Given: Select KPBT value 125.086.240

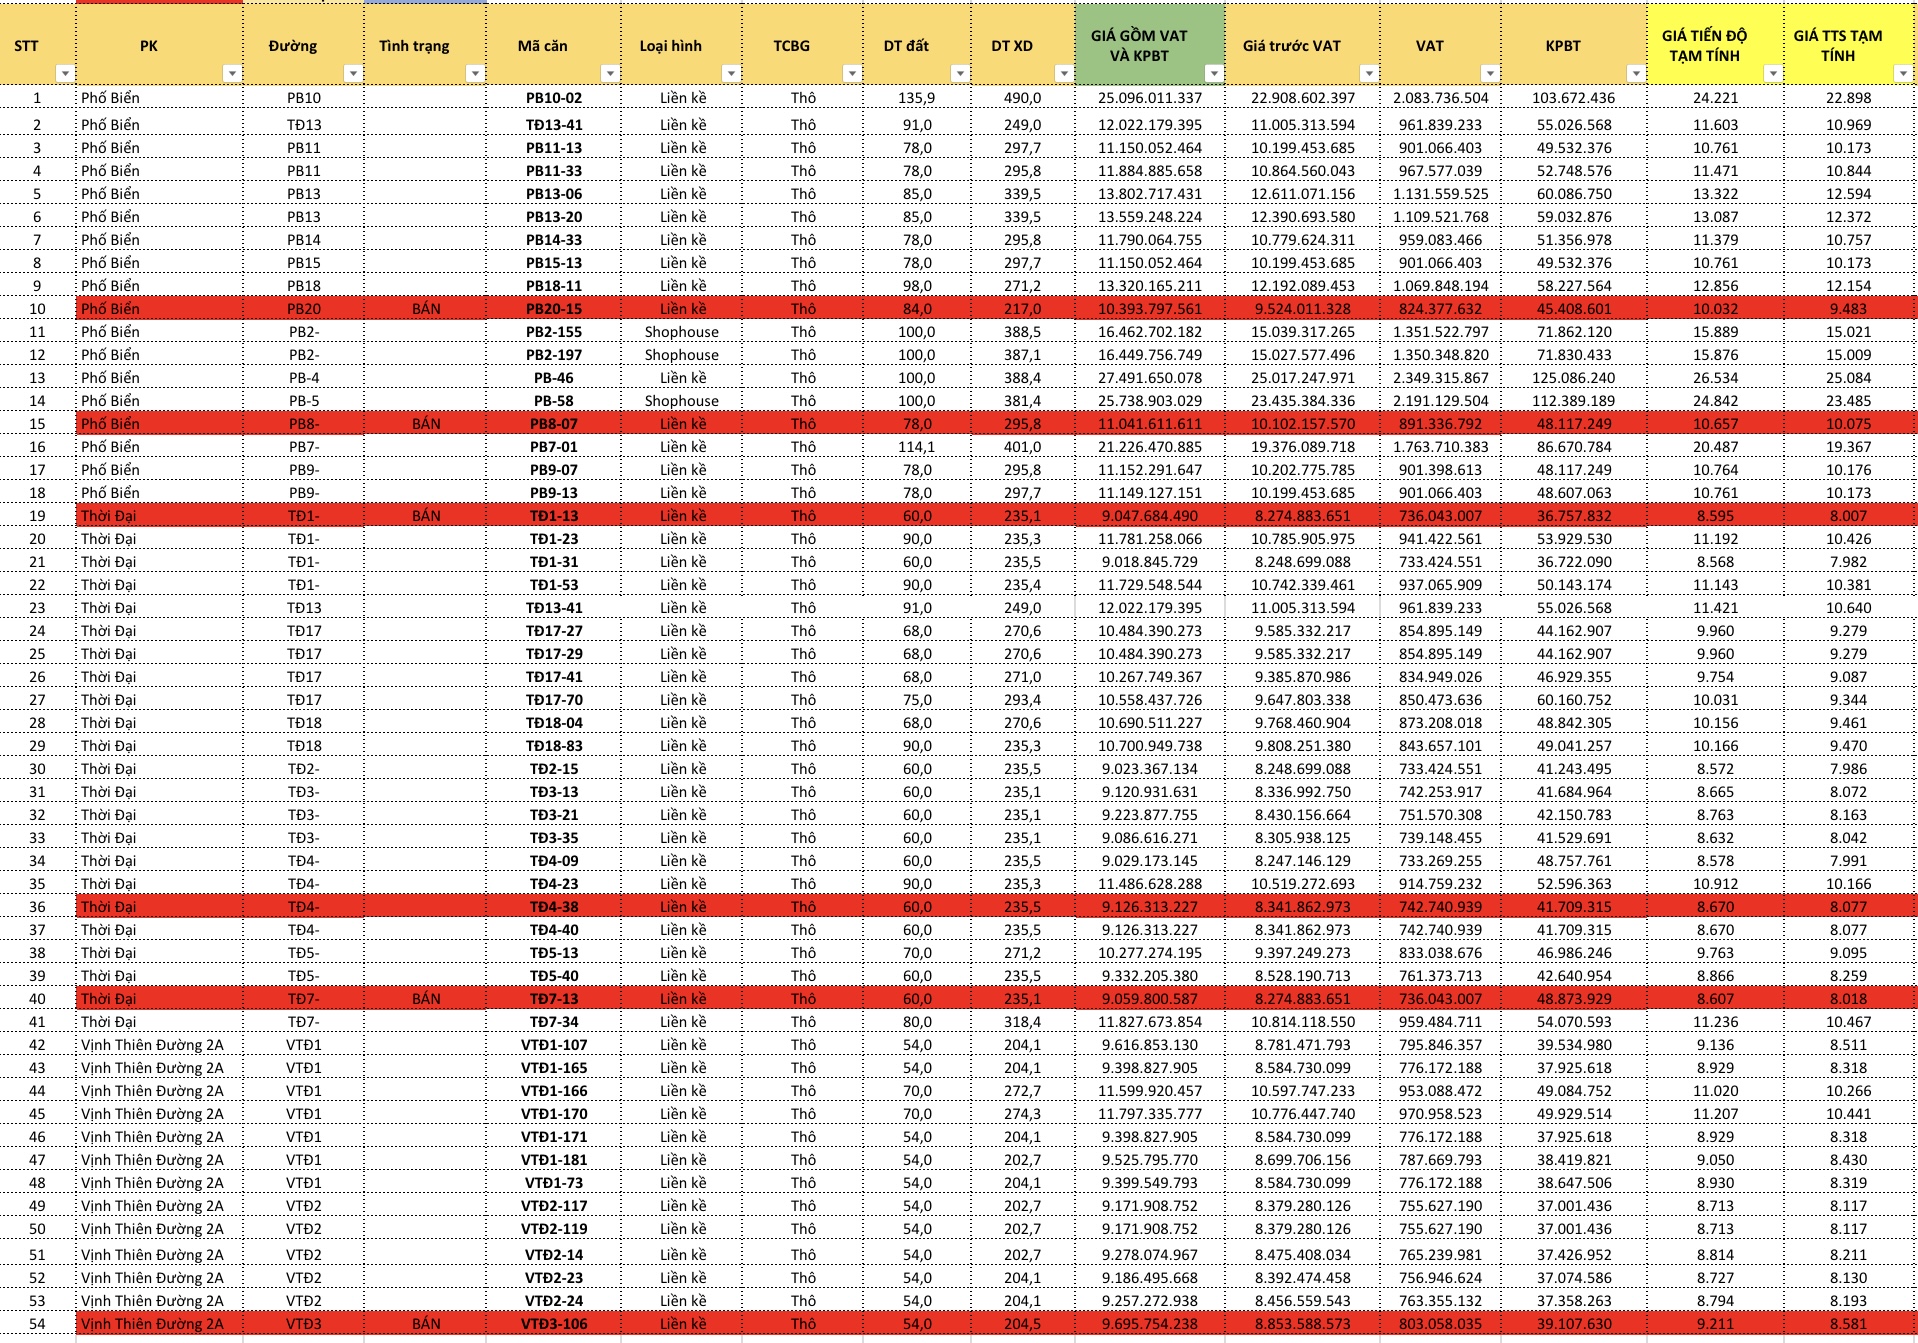Looking at the screenshot, I should click(1573, 378).
